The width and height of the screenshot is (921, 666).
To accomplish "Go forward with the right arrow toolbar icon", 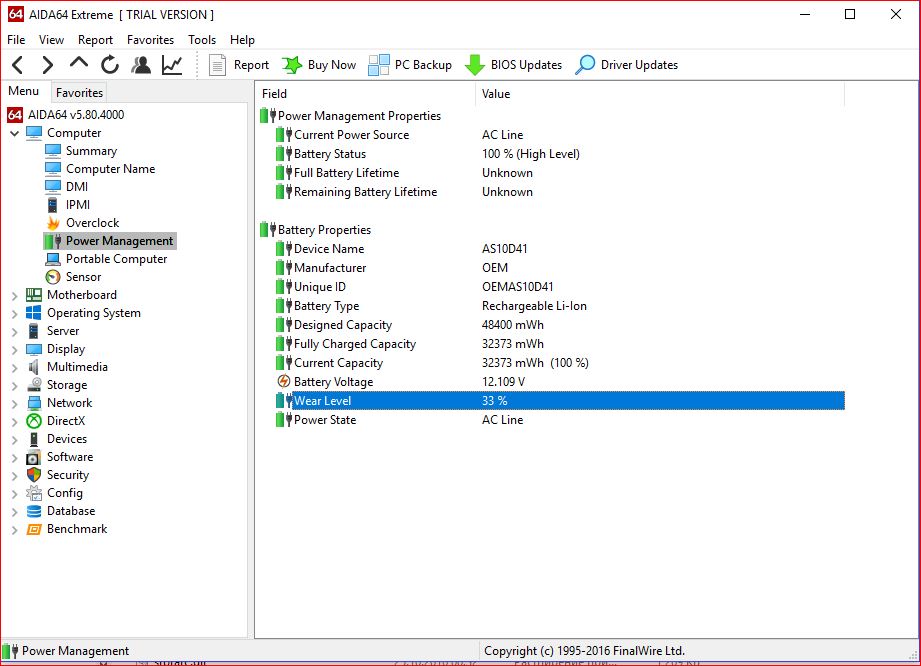I will 48,65.
